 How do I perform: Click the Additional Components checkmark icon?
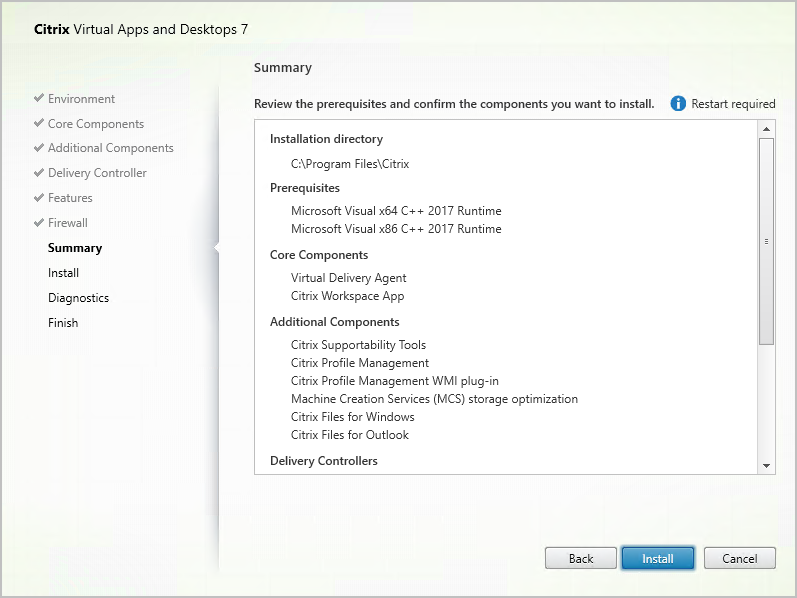(38, 148)
